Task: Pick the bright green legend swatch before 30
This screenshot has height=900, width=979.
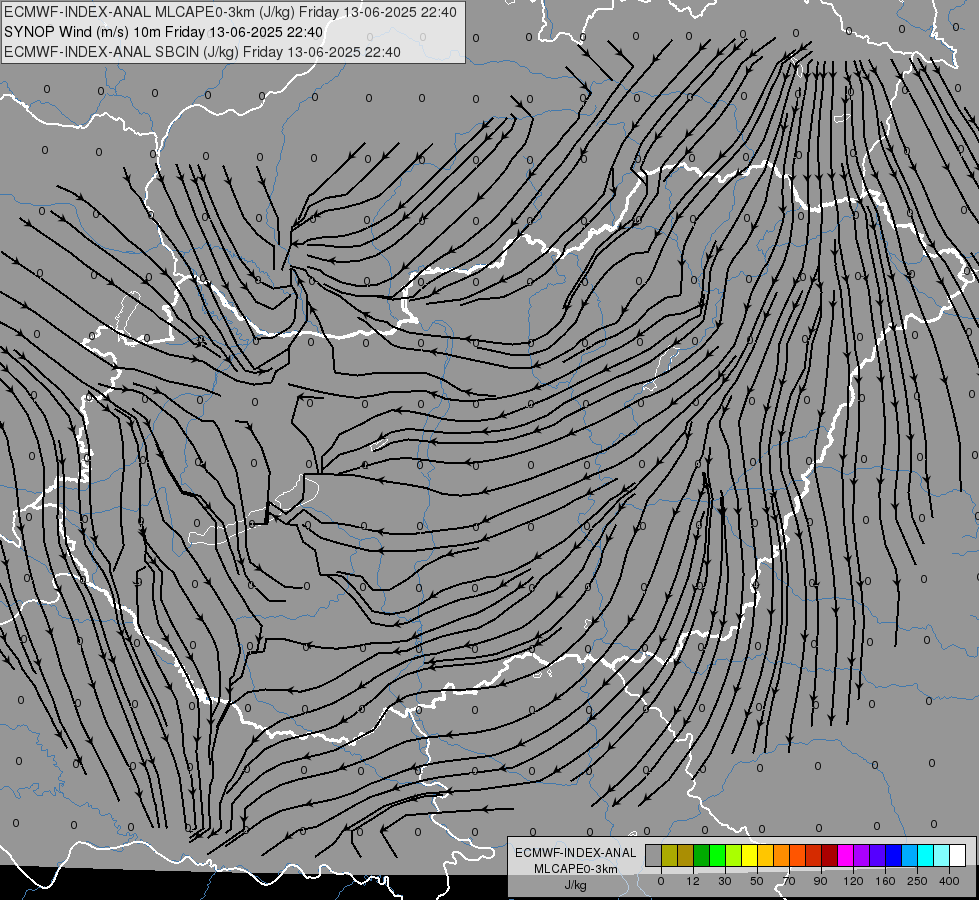Action: click(x=718, y=855)
